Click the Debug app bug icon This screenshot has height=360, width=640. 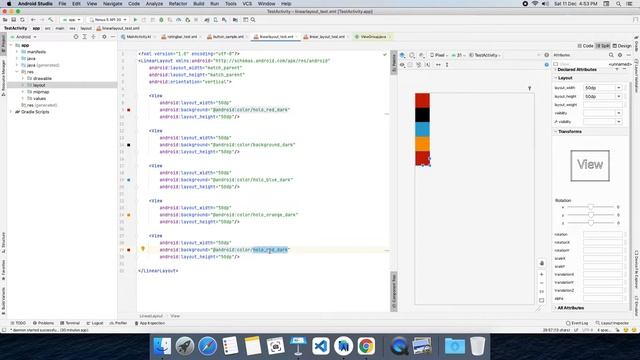tap(161, 20)
